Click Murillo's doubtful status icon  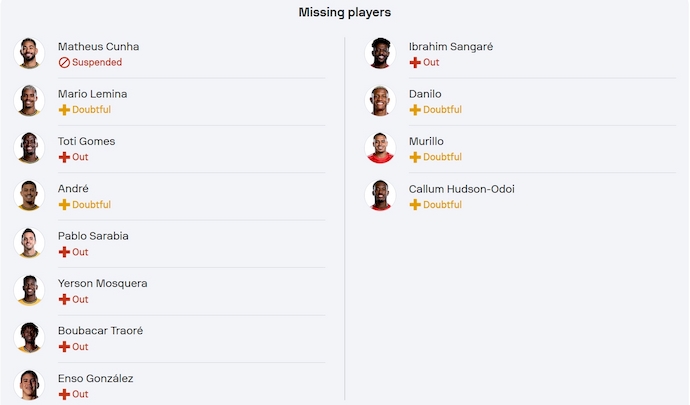pos(415,157)
